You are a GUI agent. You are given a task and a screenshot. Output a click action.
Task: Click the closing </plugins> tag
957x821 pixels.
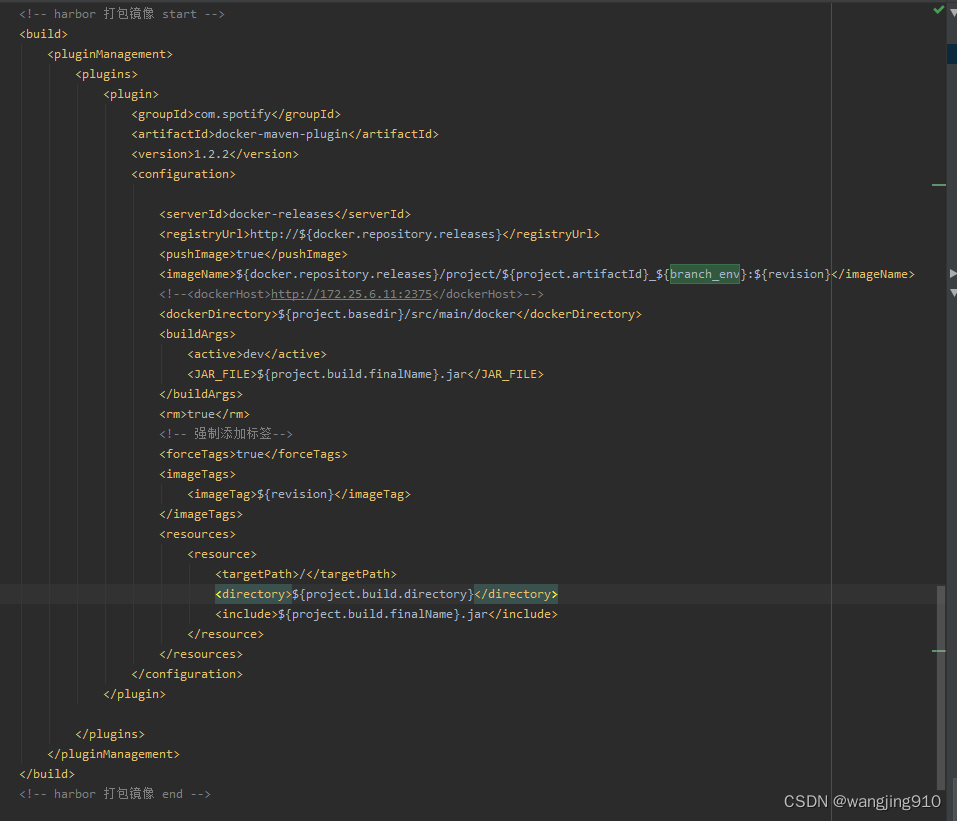[110, 734]
